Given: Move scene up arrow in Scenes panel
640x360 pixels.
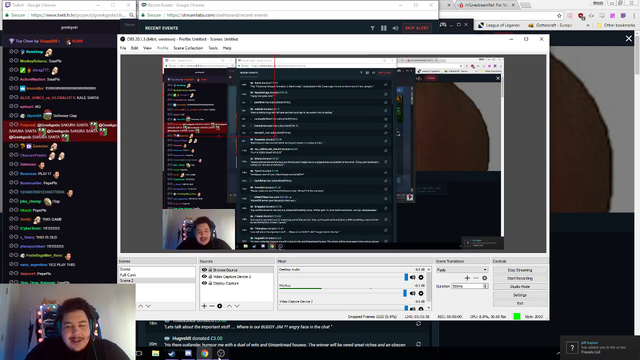Looking at the screenshot, I should 140,306.
